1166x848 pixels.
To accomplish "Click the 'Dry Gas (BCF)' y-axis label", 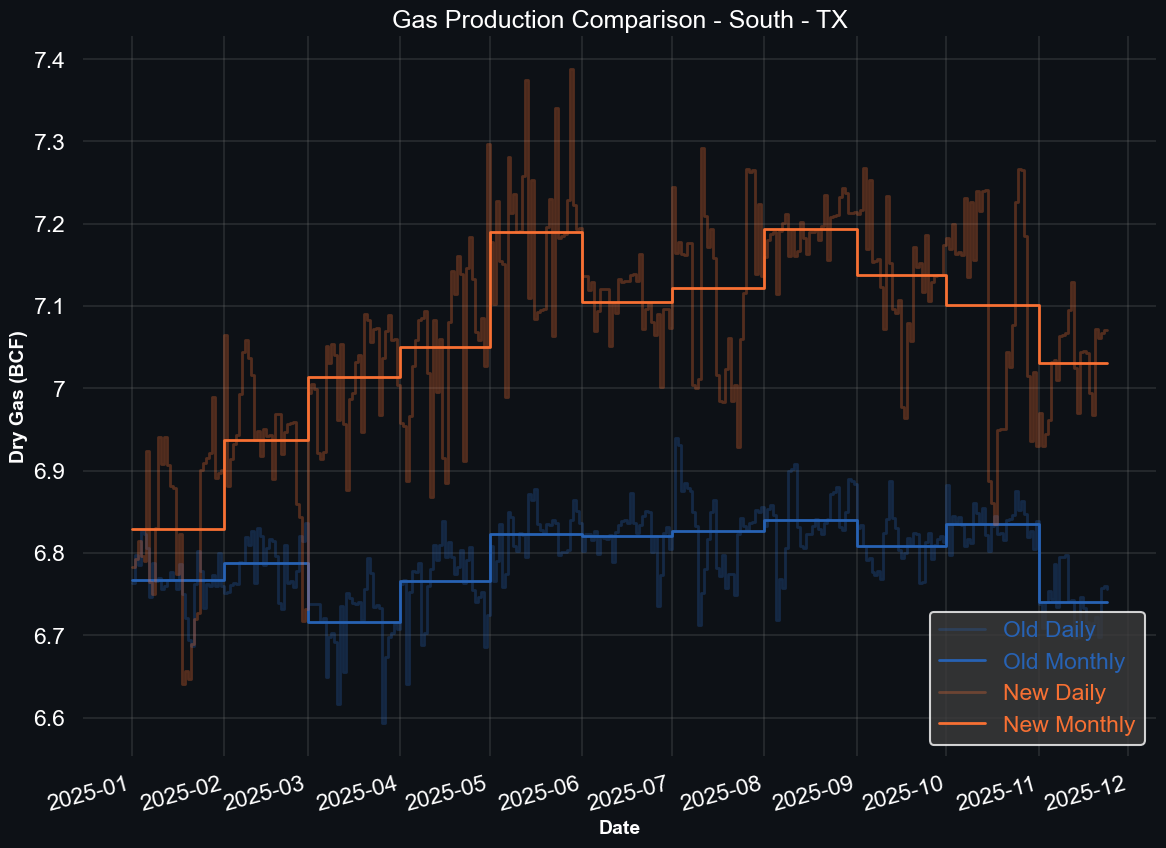I will [17, 397].
